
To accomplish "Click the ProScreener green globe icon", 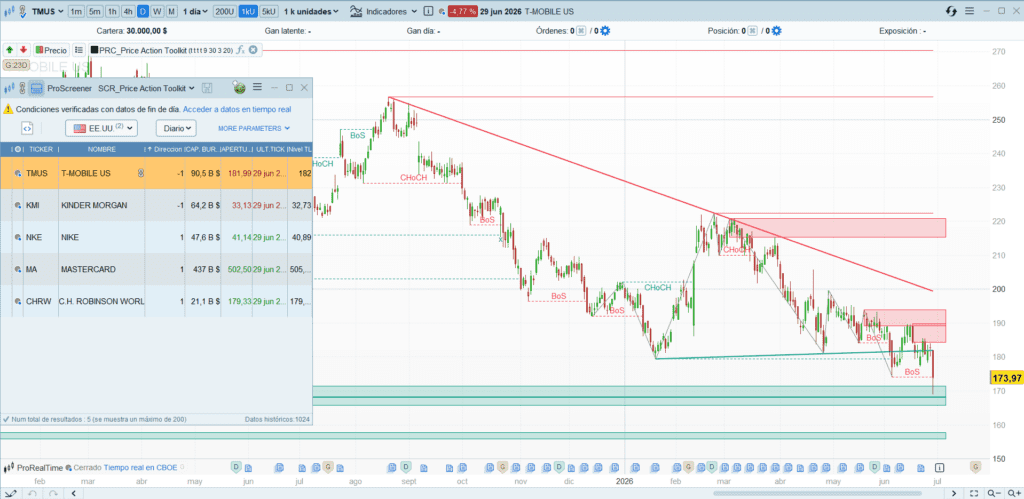I will 239,88.
